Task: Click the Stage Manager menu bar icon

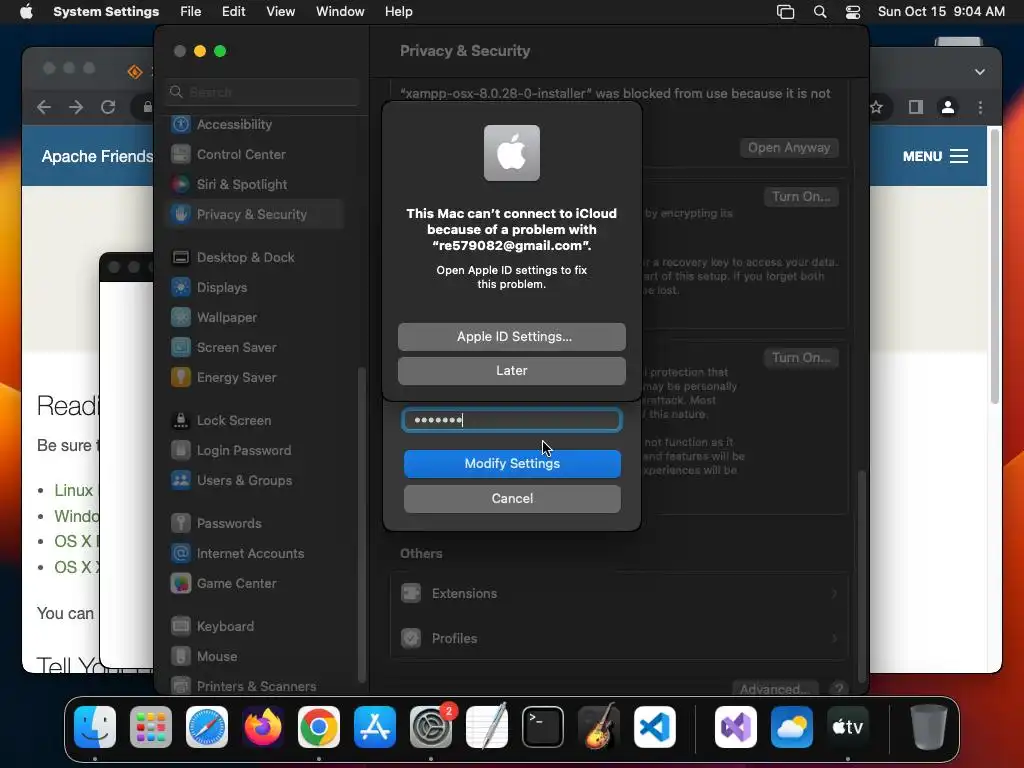Action: tap(786, 12)
